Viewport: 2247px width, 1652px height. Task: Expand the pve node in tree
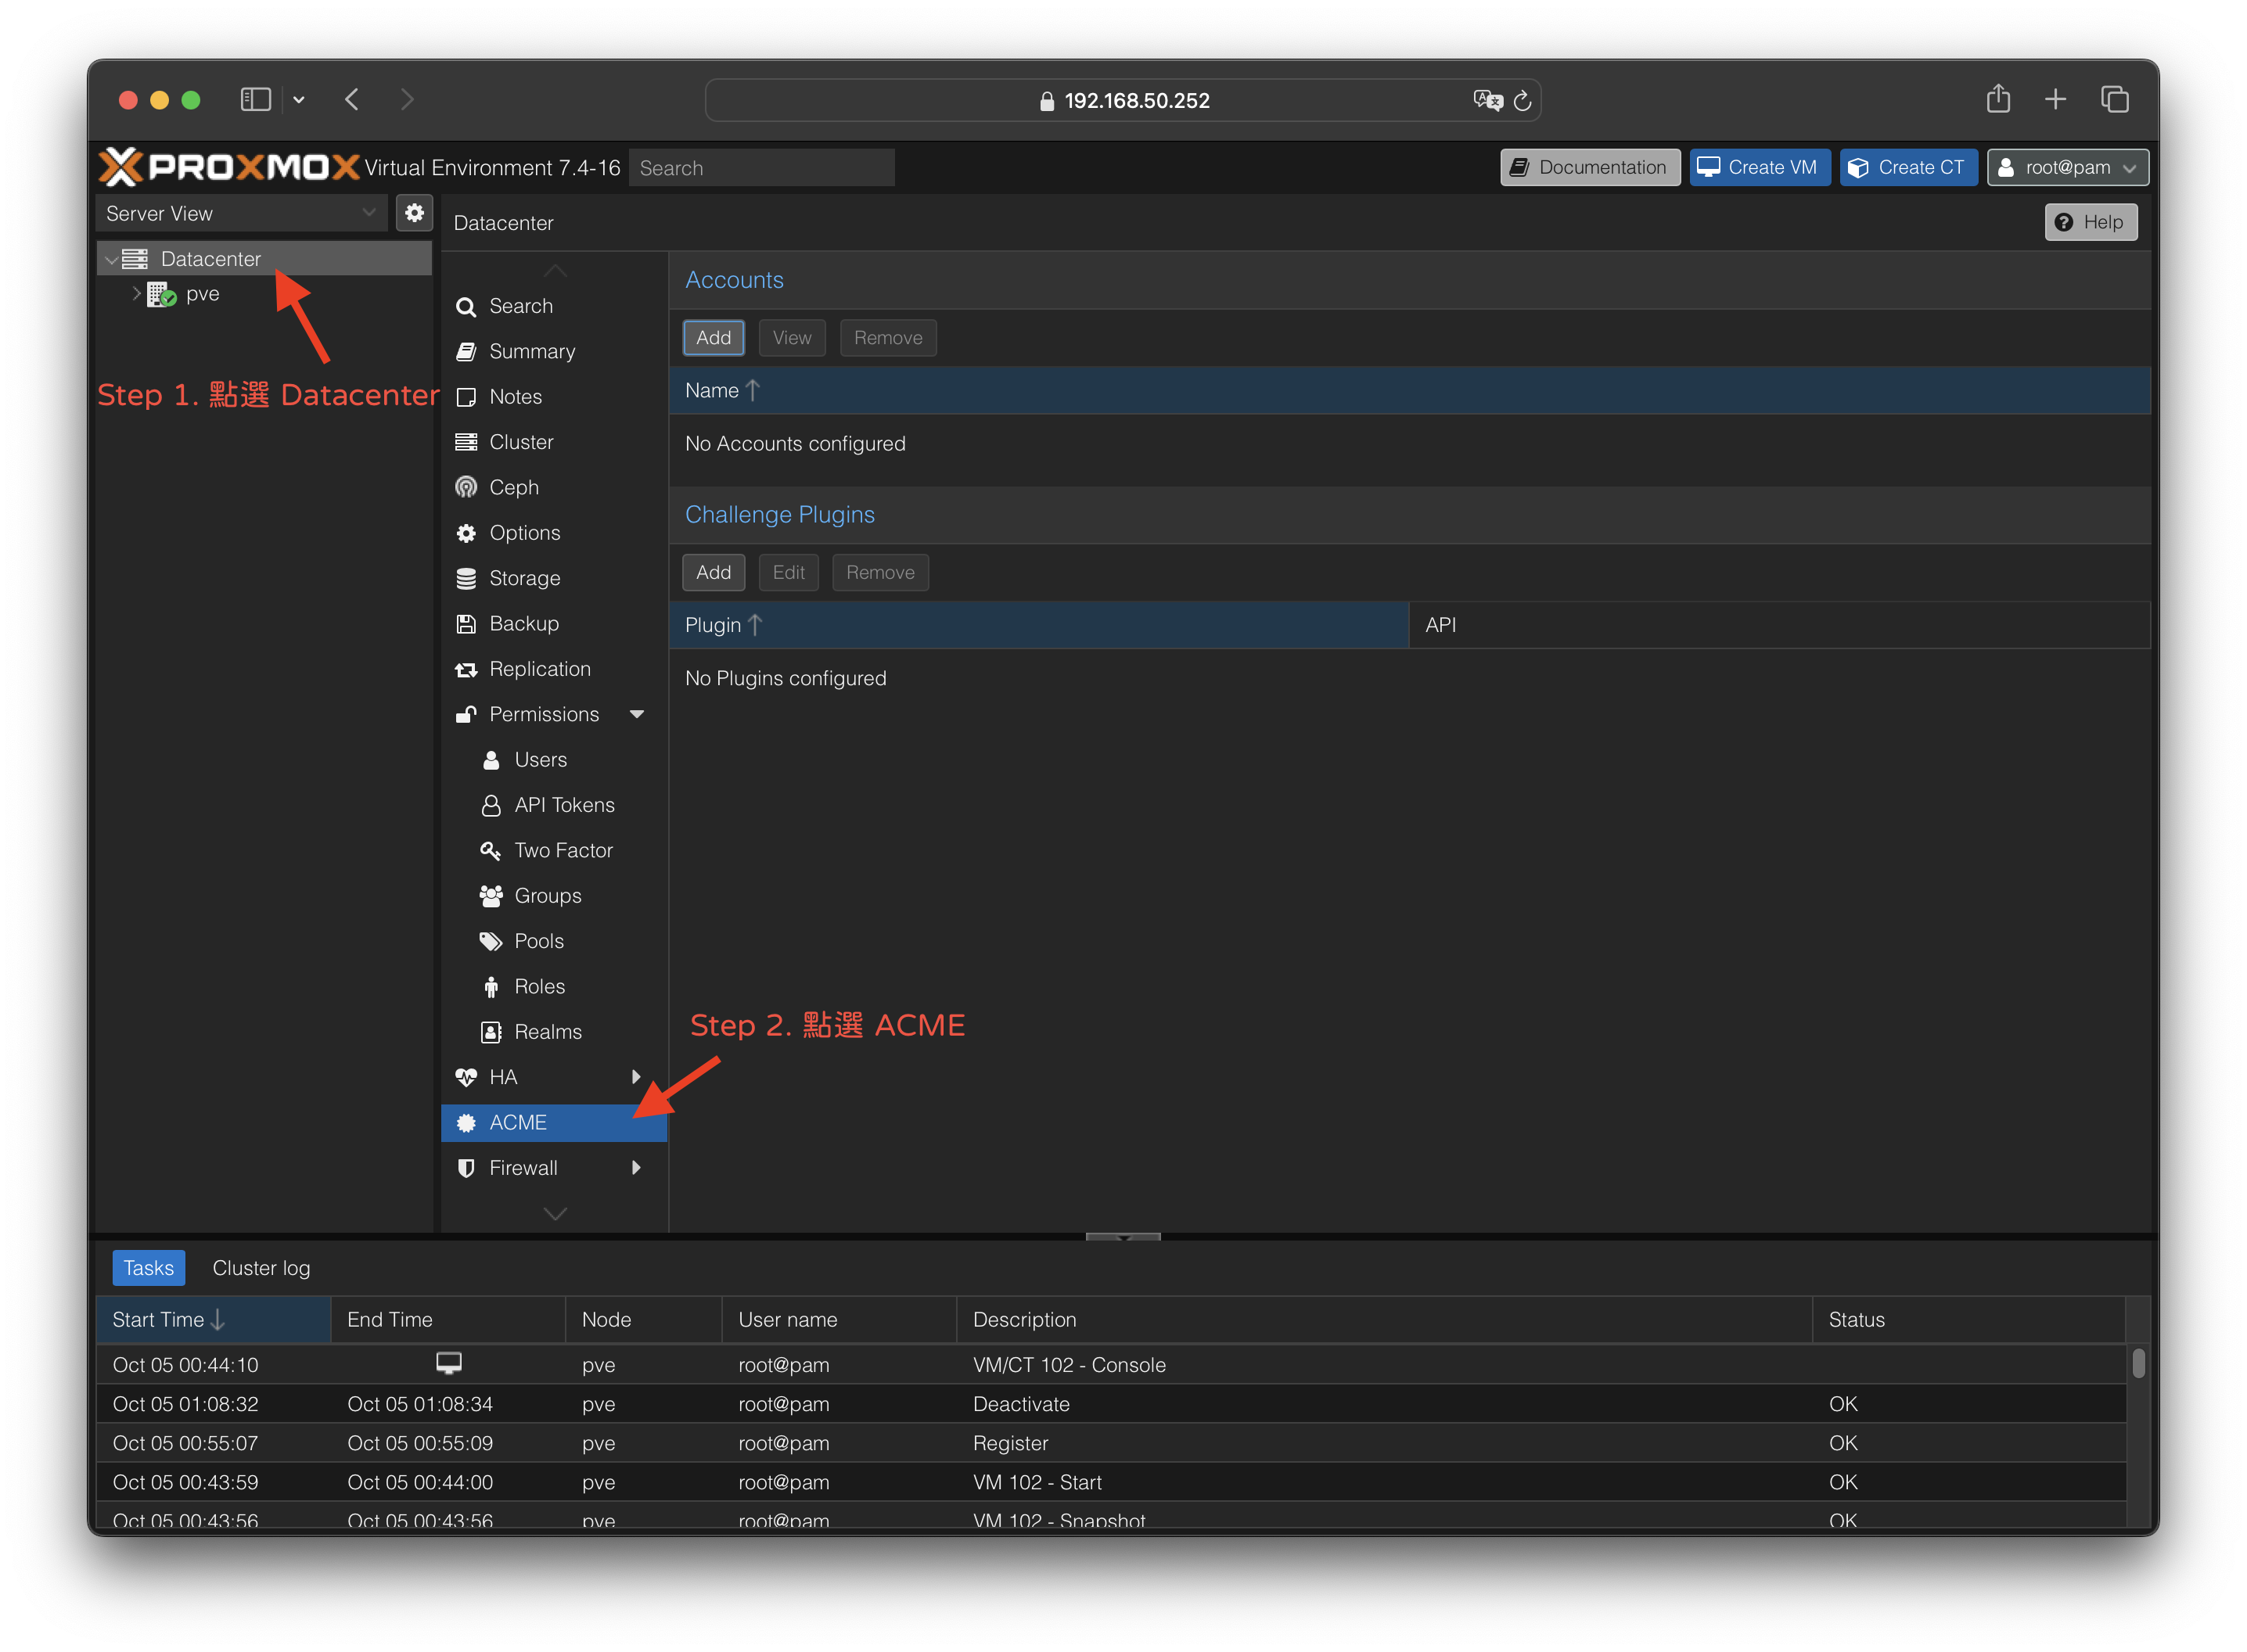click(x=137, y=294)
